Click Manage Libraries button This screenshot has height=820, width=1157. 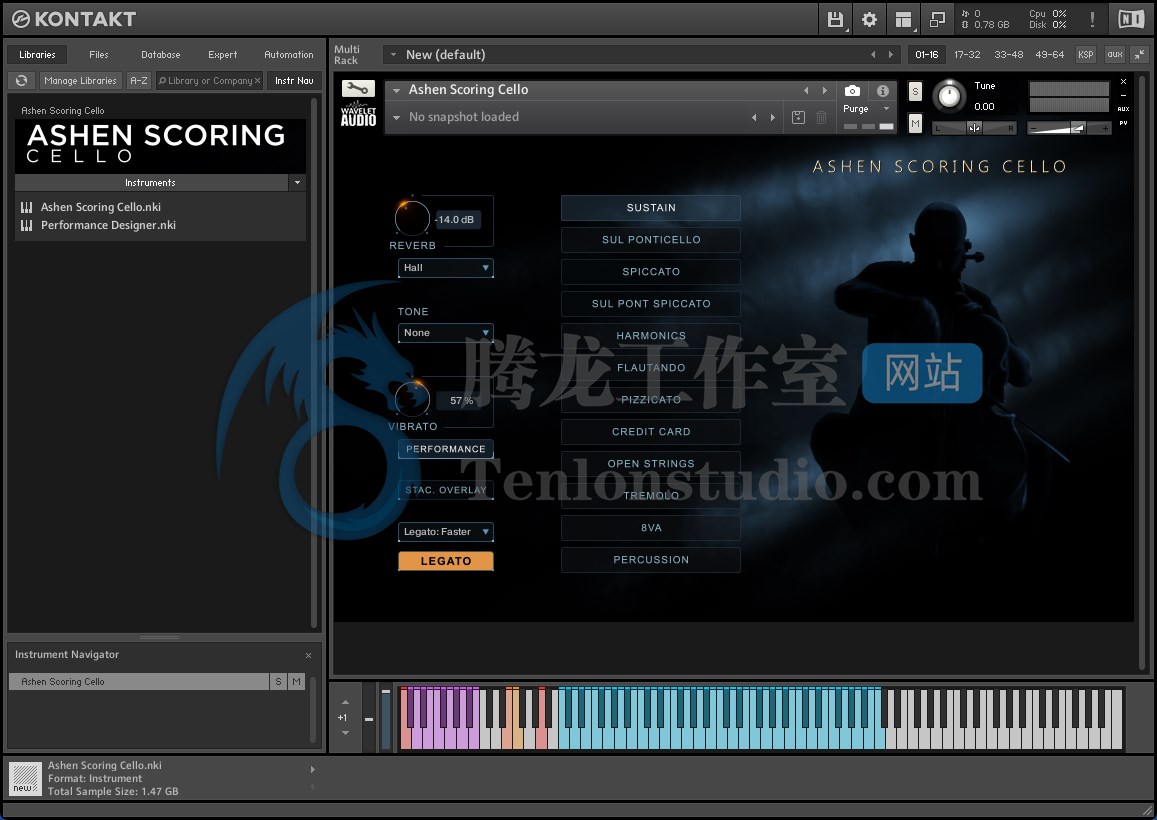point(80,80)
